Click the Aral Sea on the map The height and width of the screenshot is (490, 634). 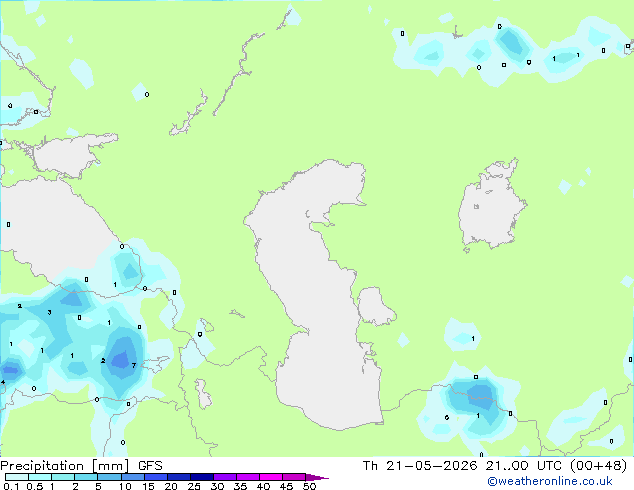(x=491, y=206)
